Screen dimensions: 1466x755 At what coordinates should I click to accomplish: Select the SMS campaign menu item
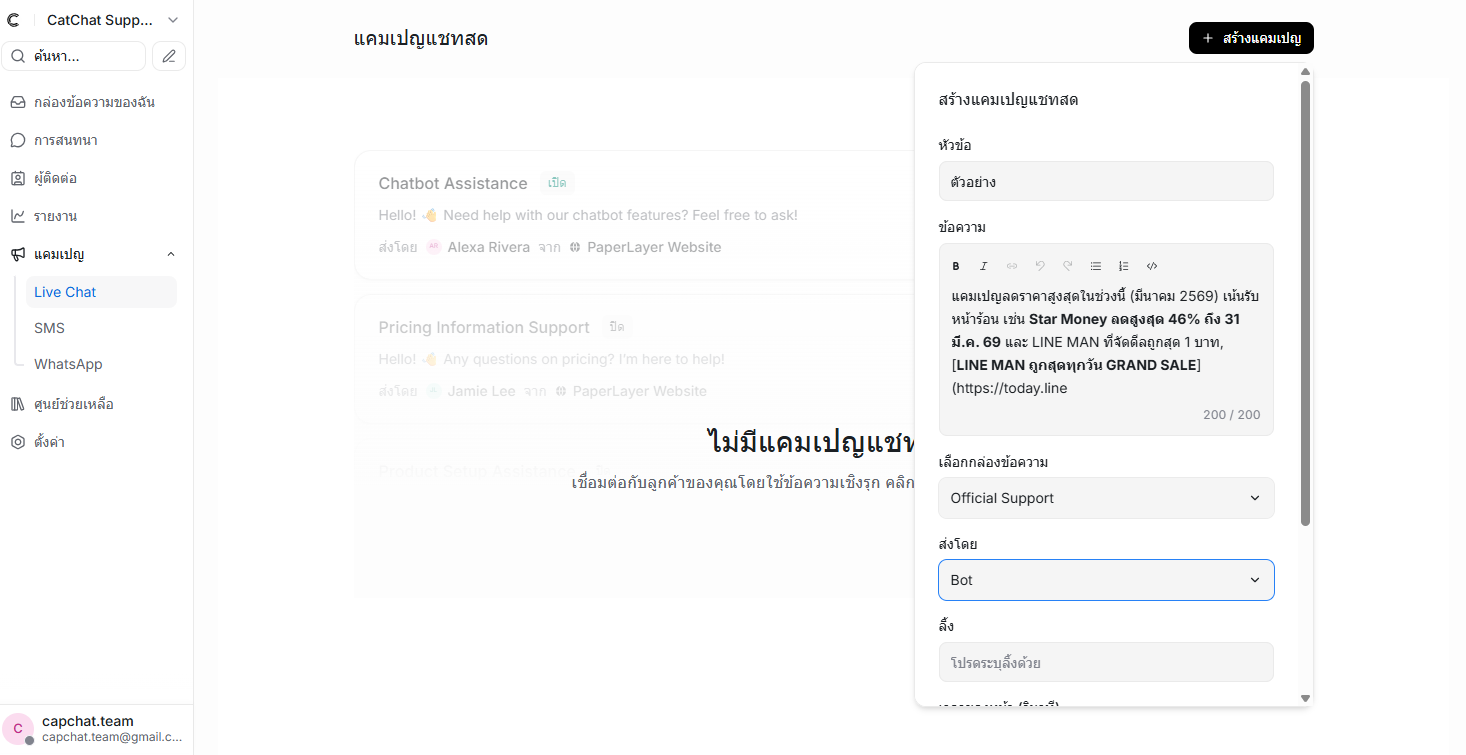[49, 328]
